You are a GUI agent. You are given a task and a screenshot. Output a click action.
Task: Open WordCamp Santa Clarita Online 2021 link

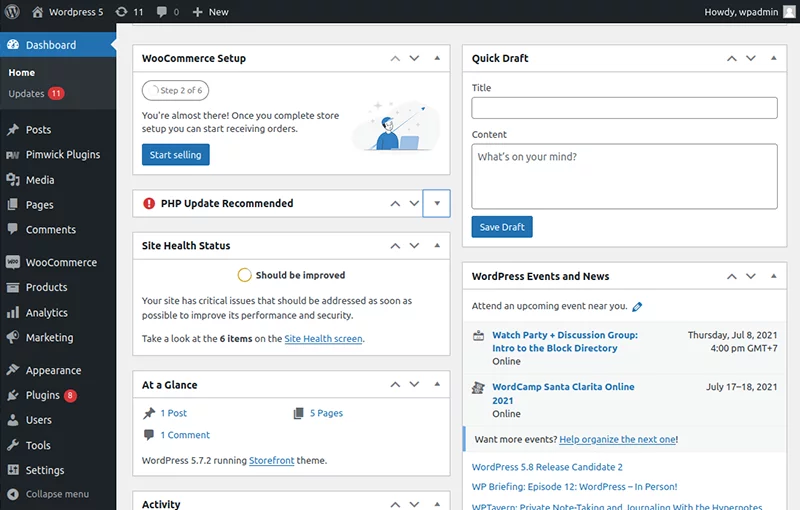[563, 393]
